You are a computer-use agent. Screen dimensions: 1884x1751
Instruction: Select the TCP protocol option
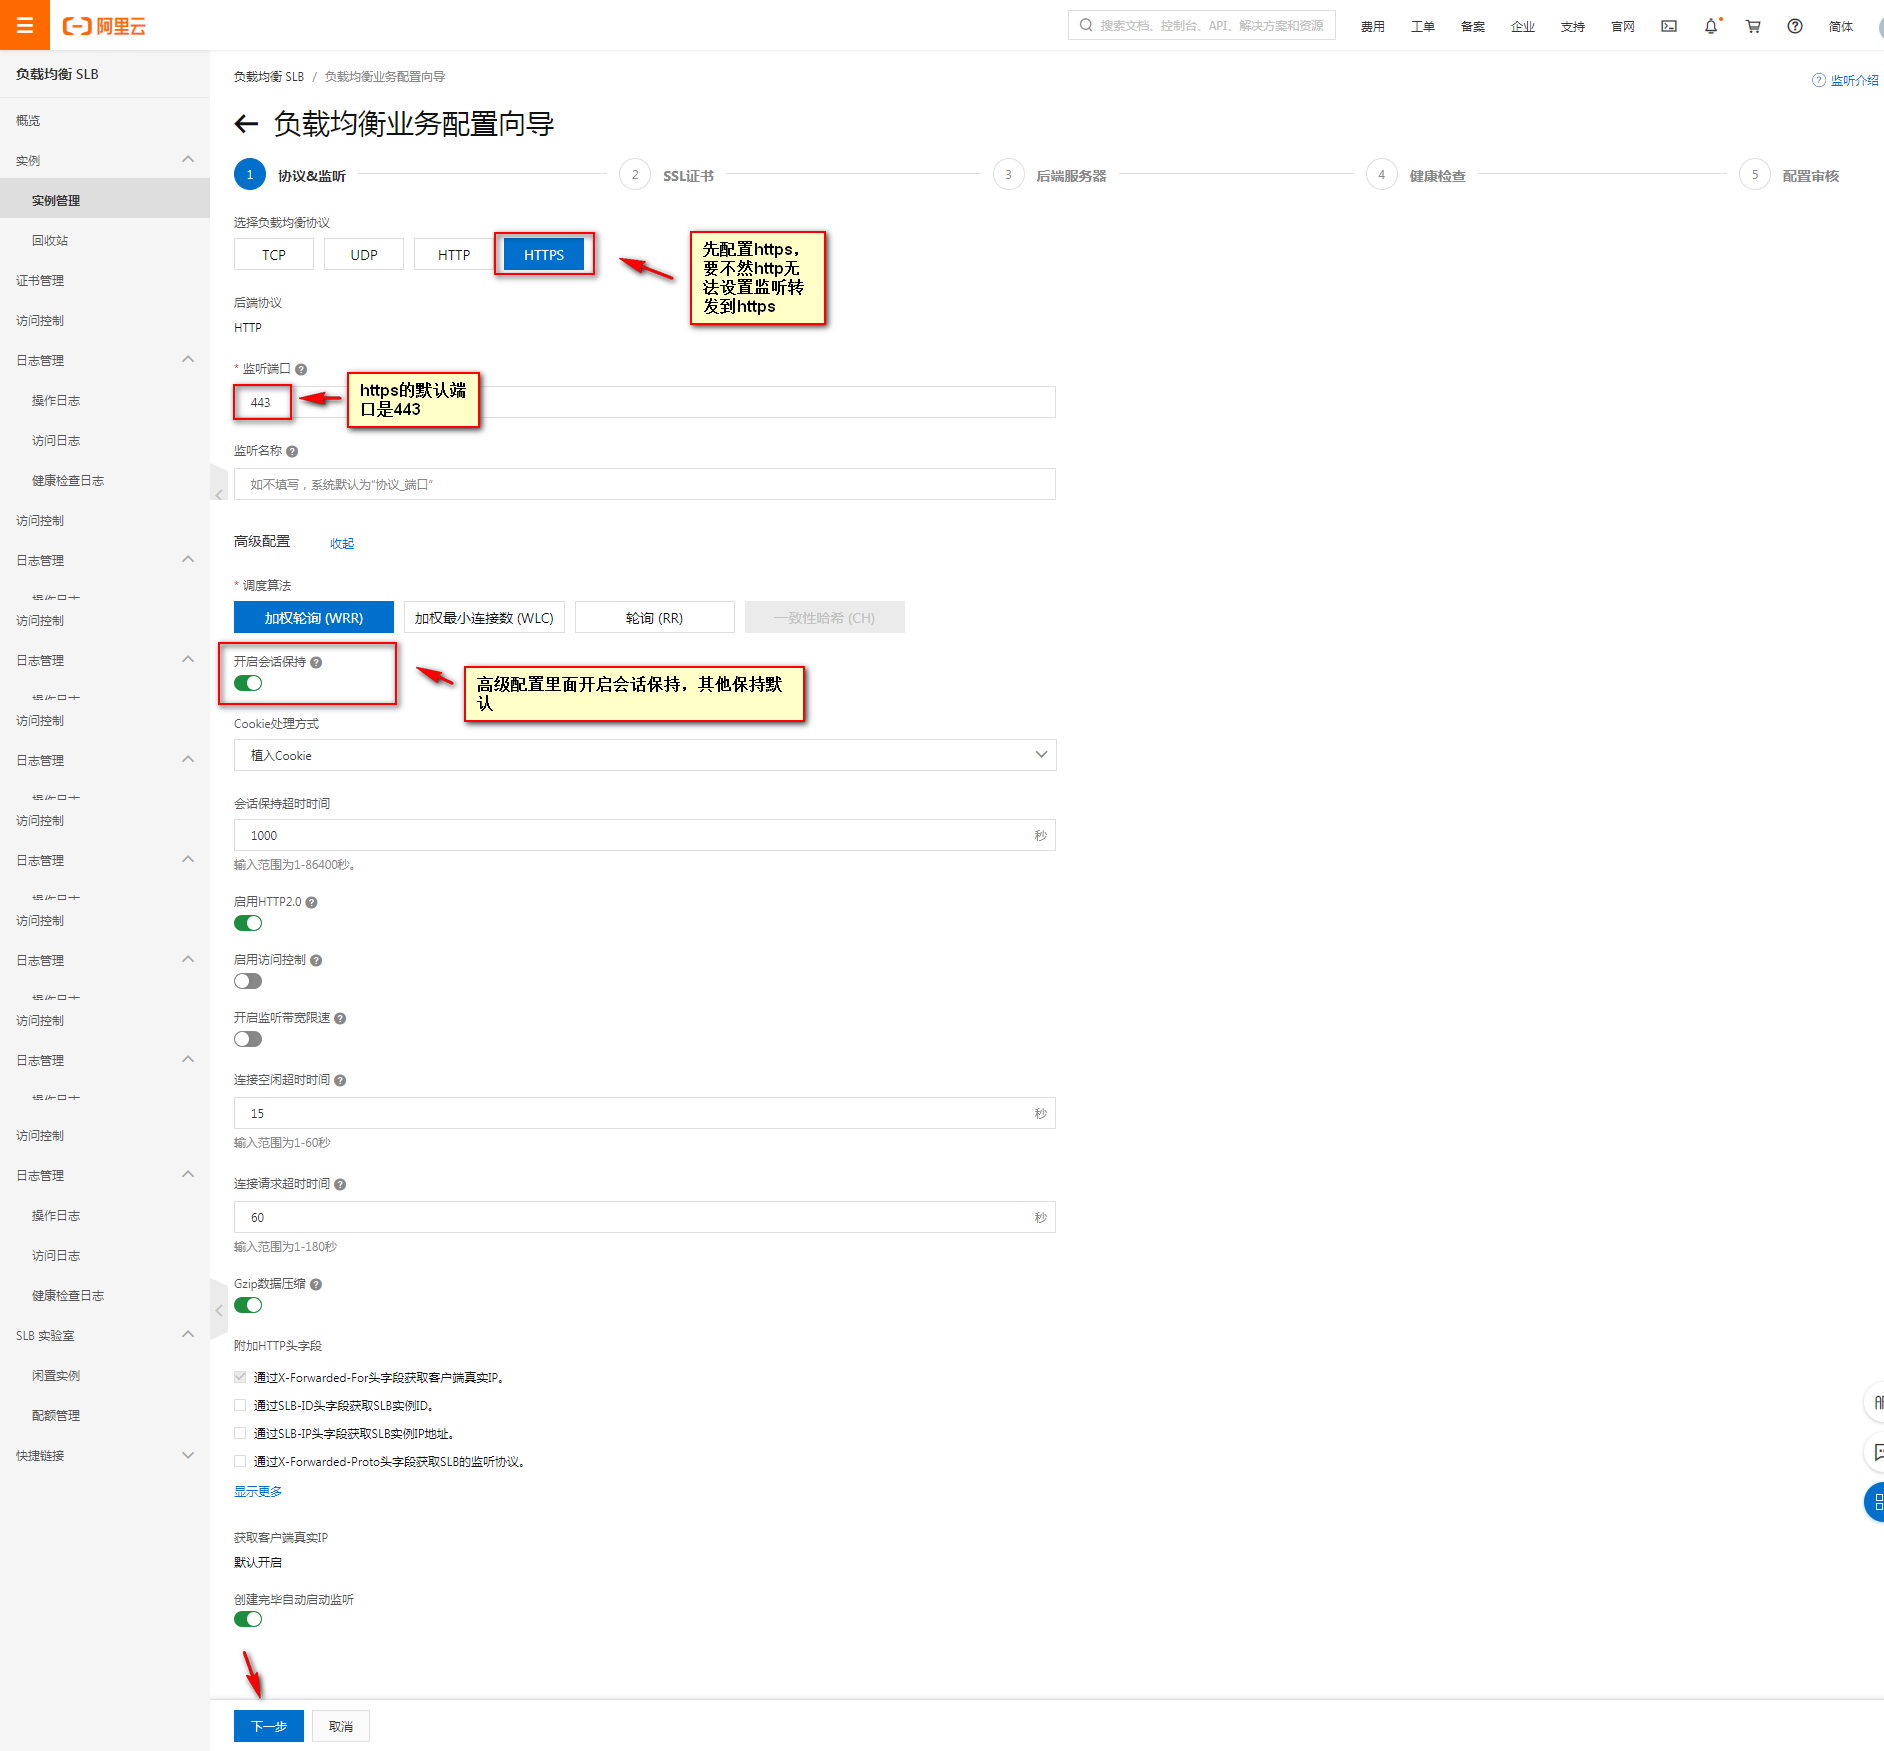point(274,255)
